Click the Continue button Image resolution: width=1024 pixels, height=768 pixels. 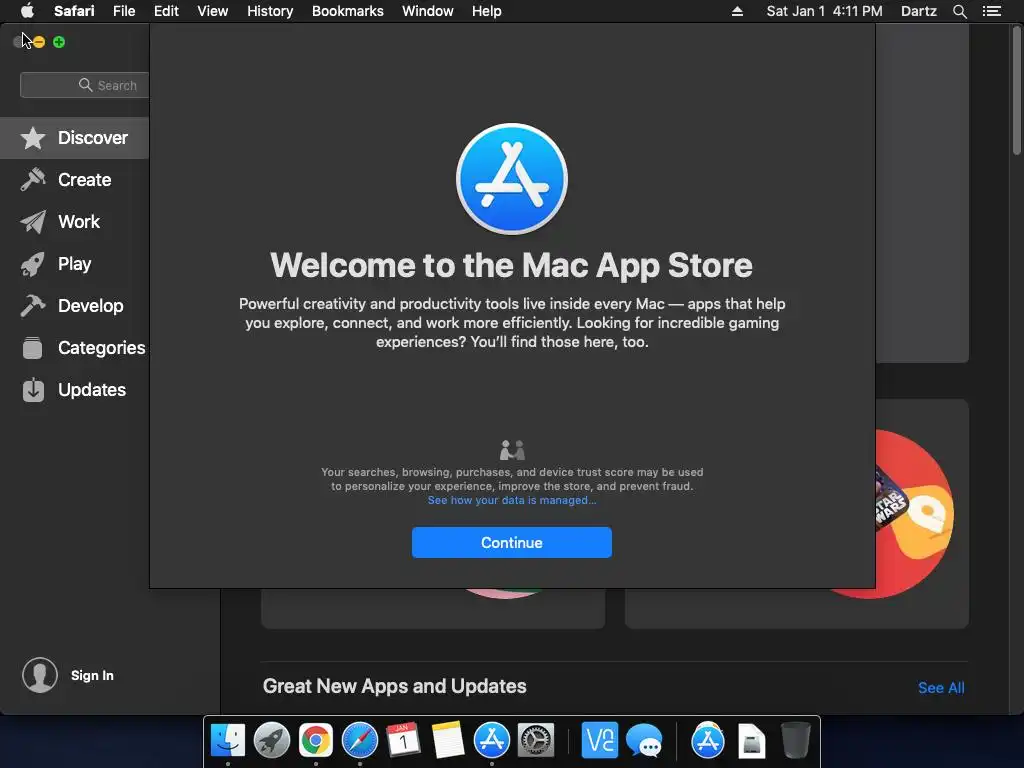511,543
